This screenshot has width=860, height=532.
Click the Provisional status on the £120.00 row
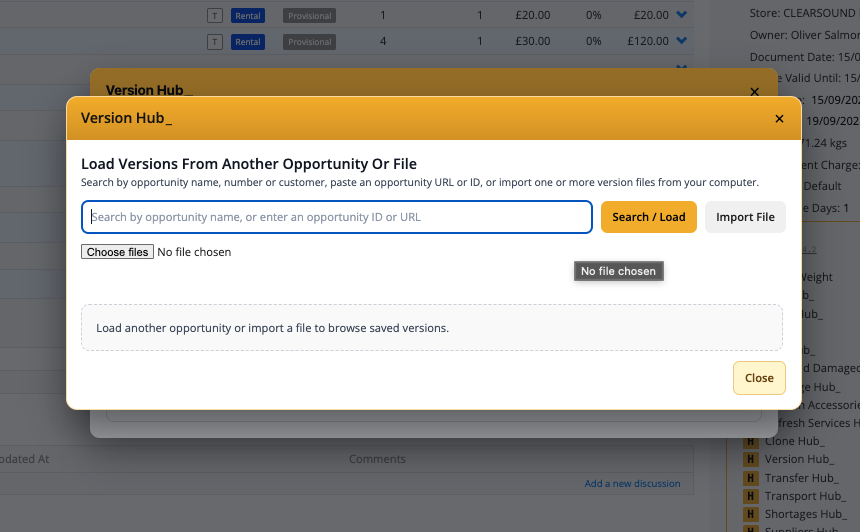tap(309, 42)
